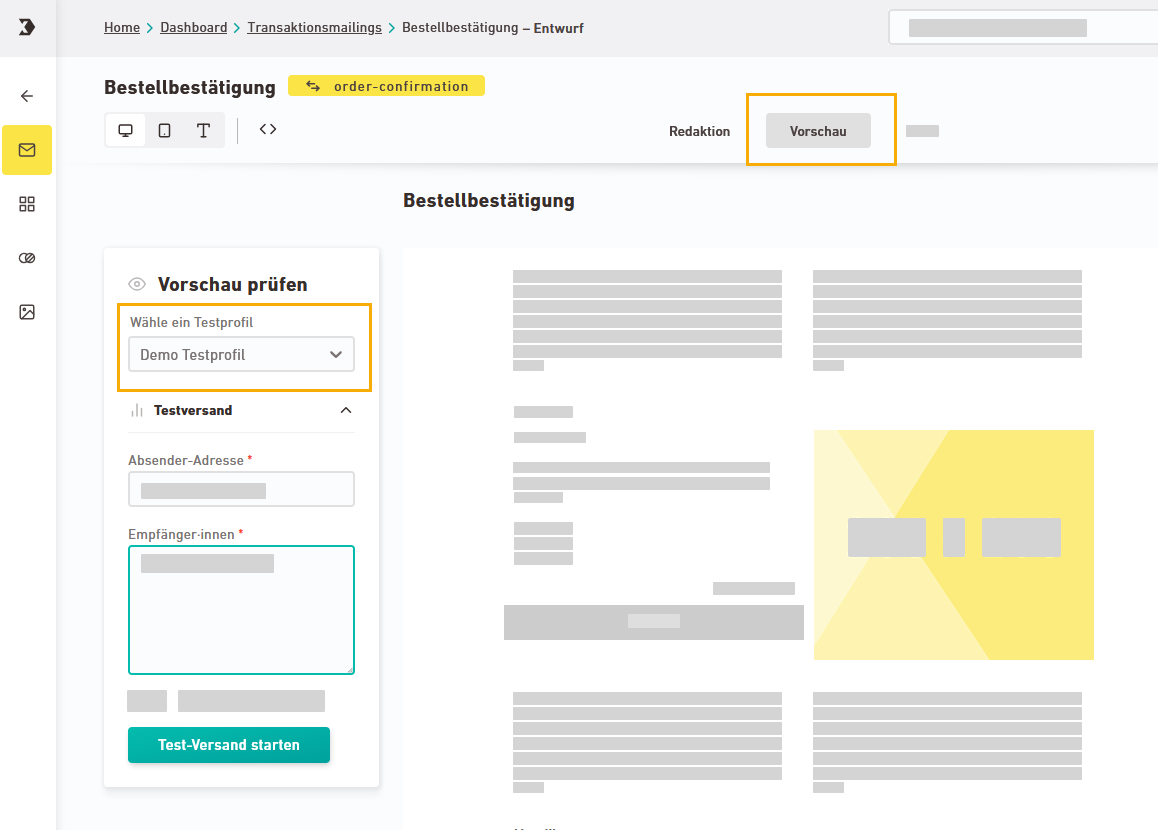The image size is (1158, 830).
Task: Switch to plain text preview mode
Action: tap(203, 131)
